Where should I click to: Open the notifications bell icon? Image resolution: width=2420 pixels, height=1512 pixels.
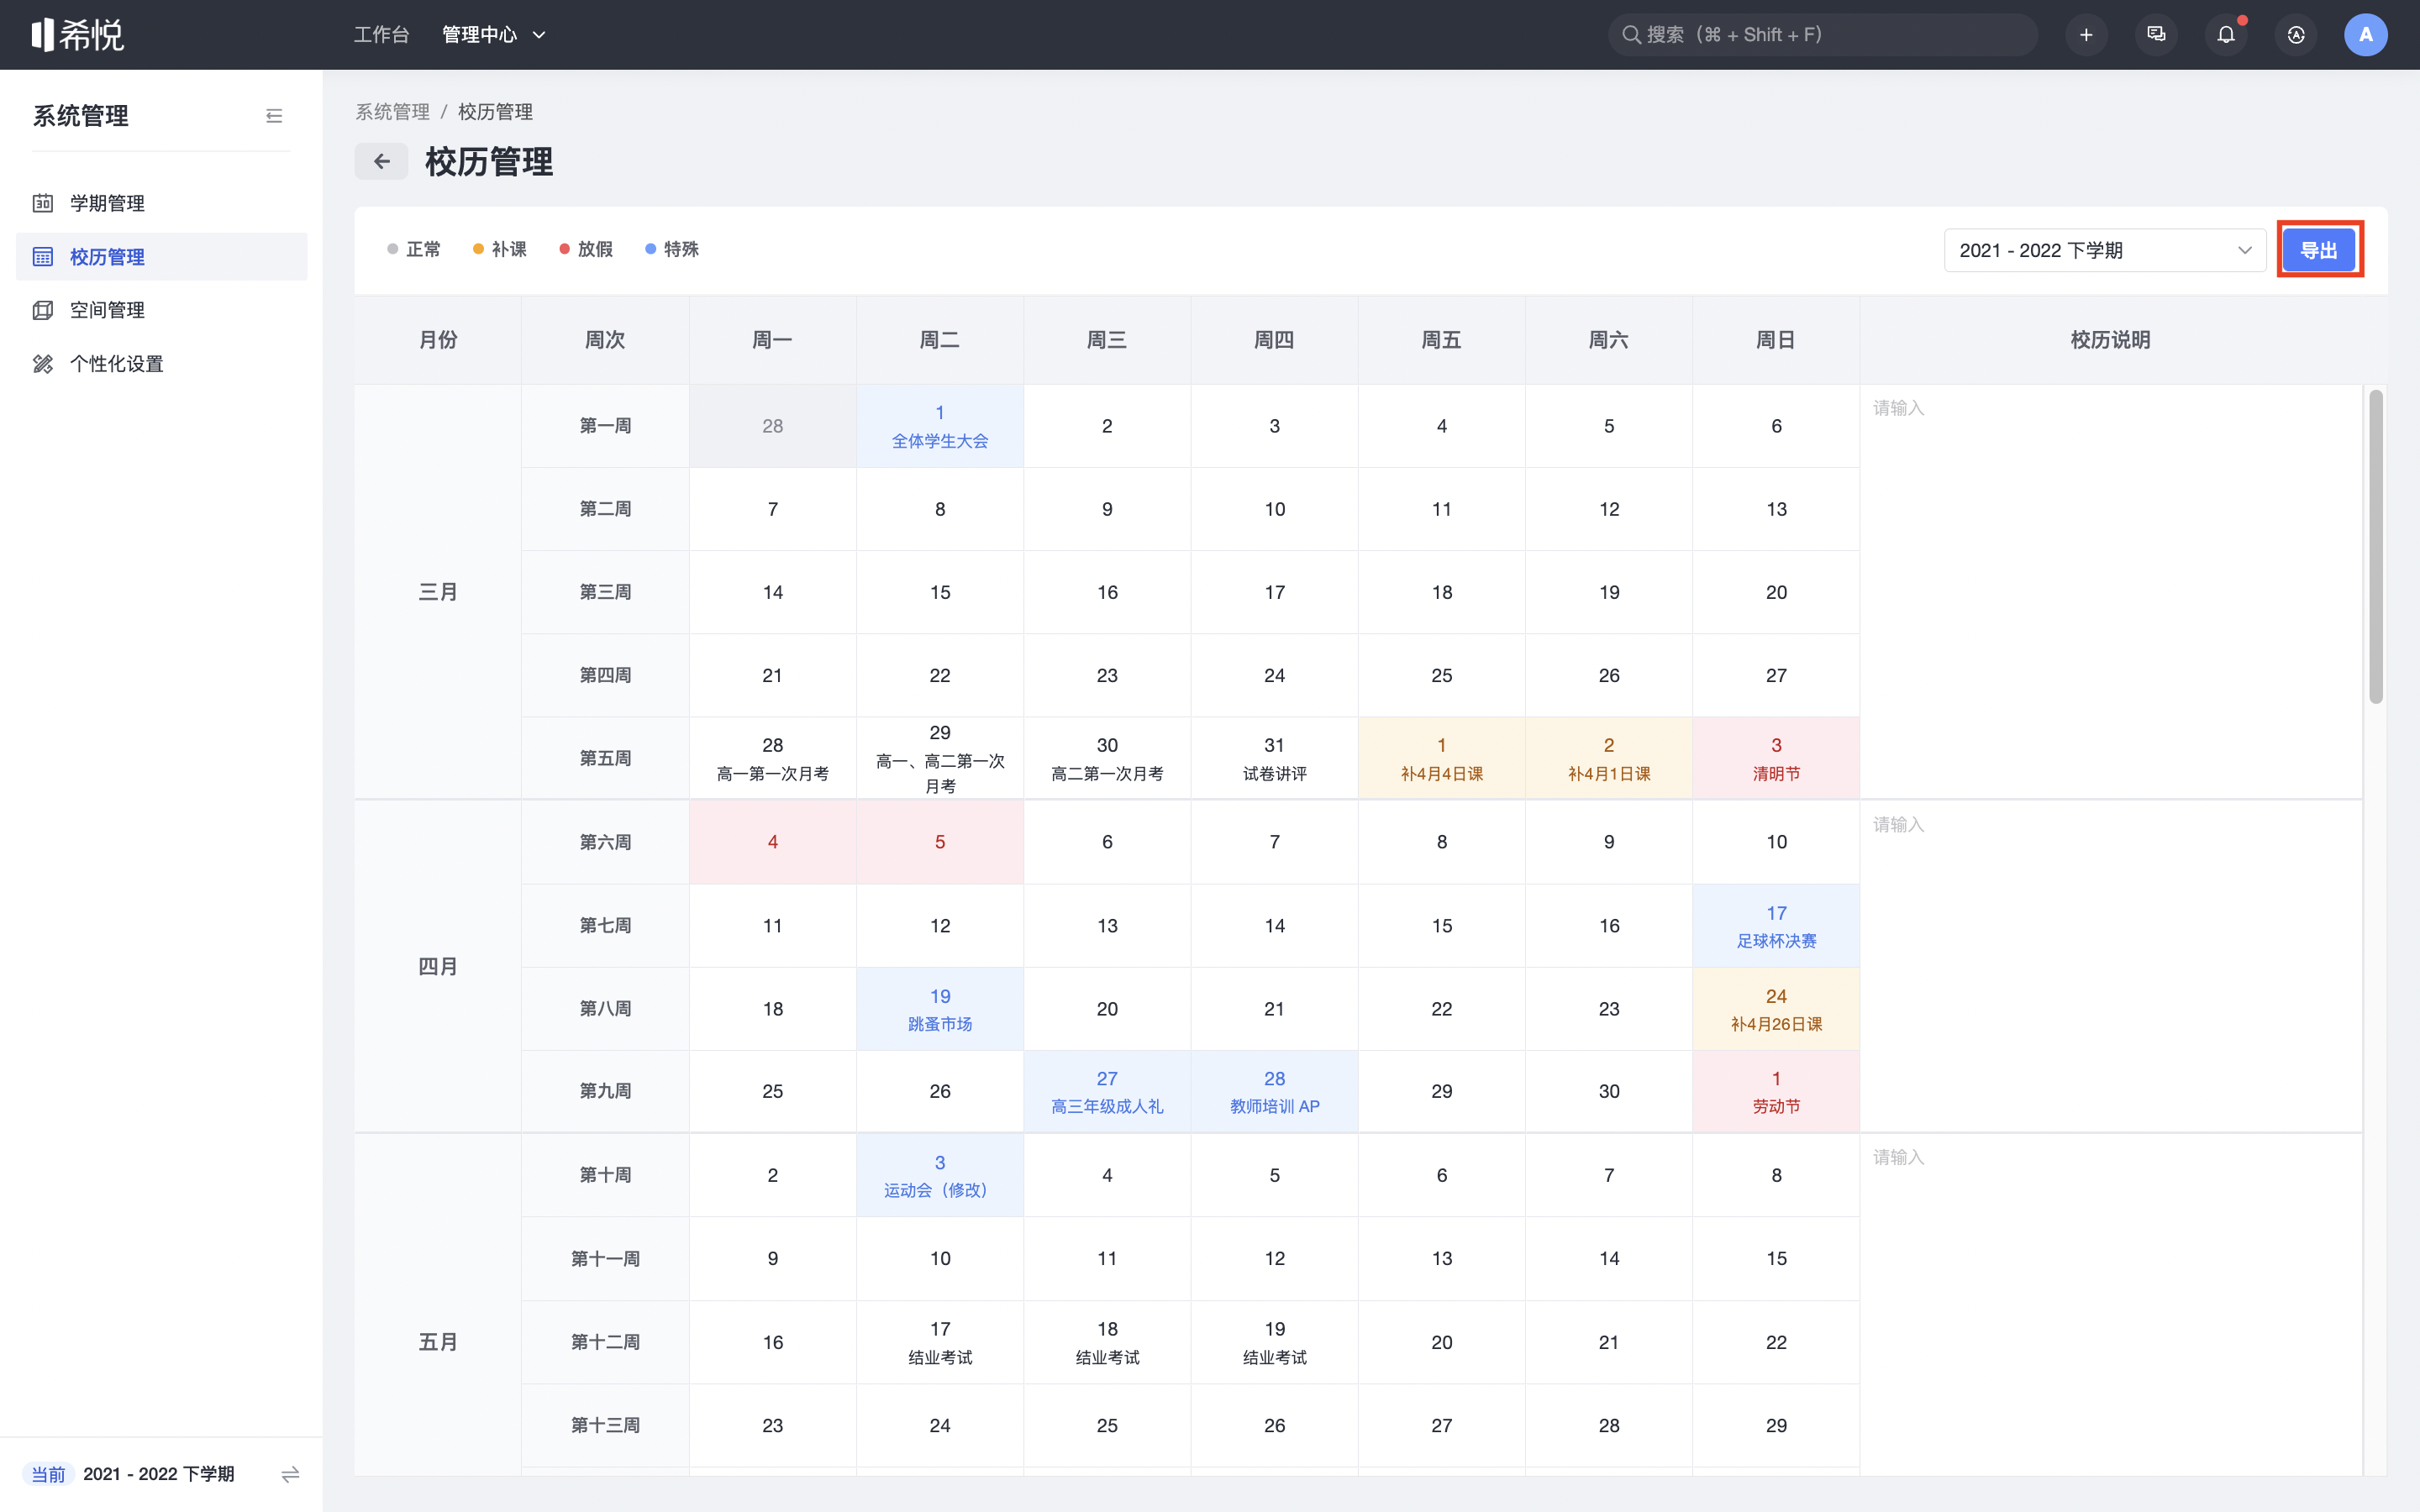(2226, 35)
